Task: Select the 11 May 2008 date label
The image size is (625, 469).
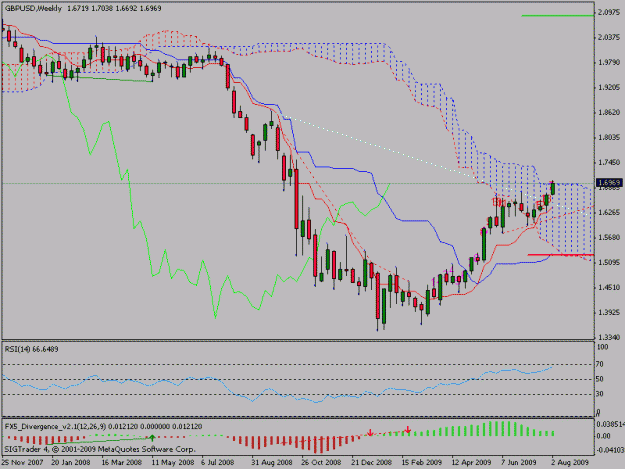Action: pyautogui.click(x=172, y=463)
